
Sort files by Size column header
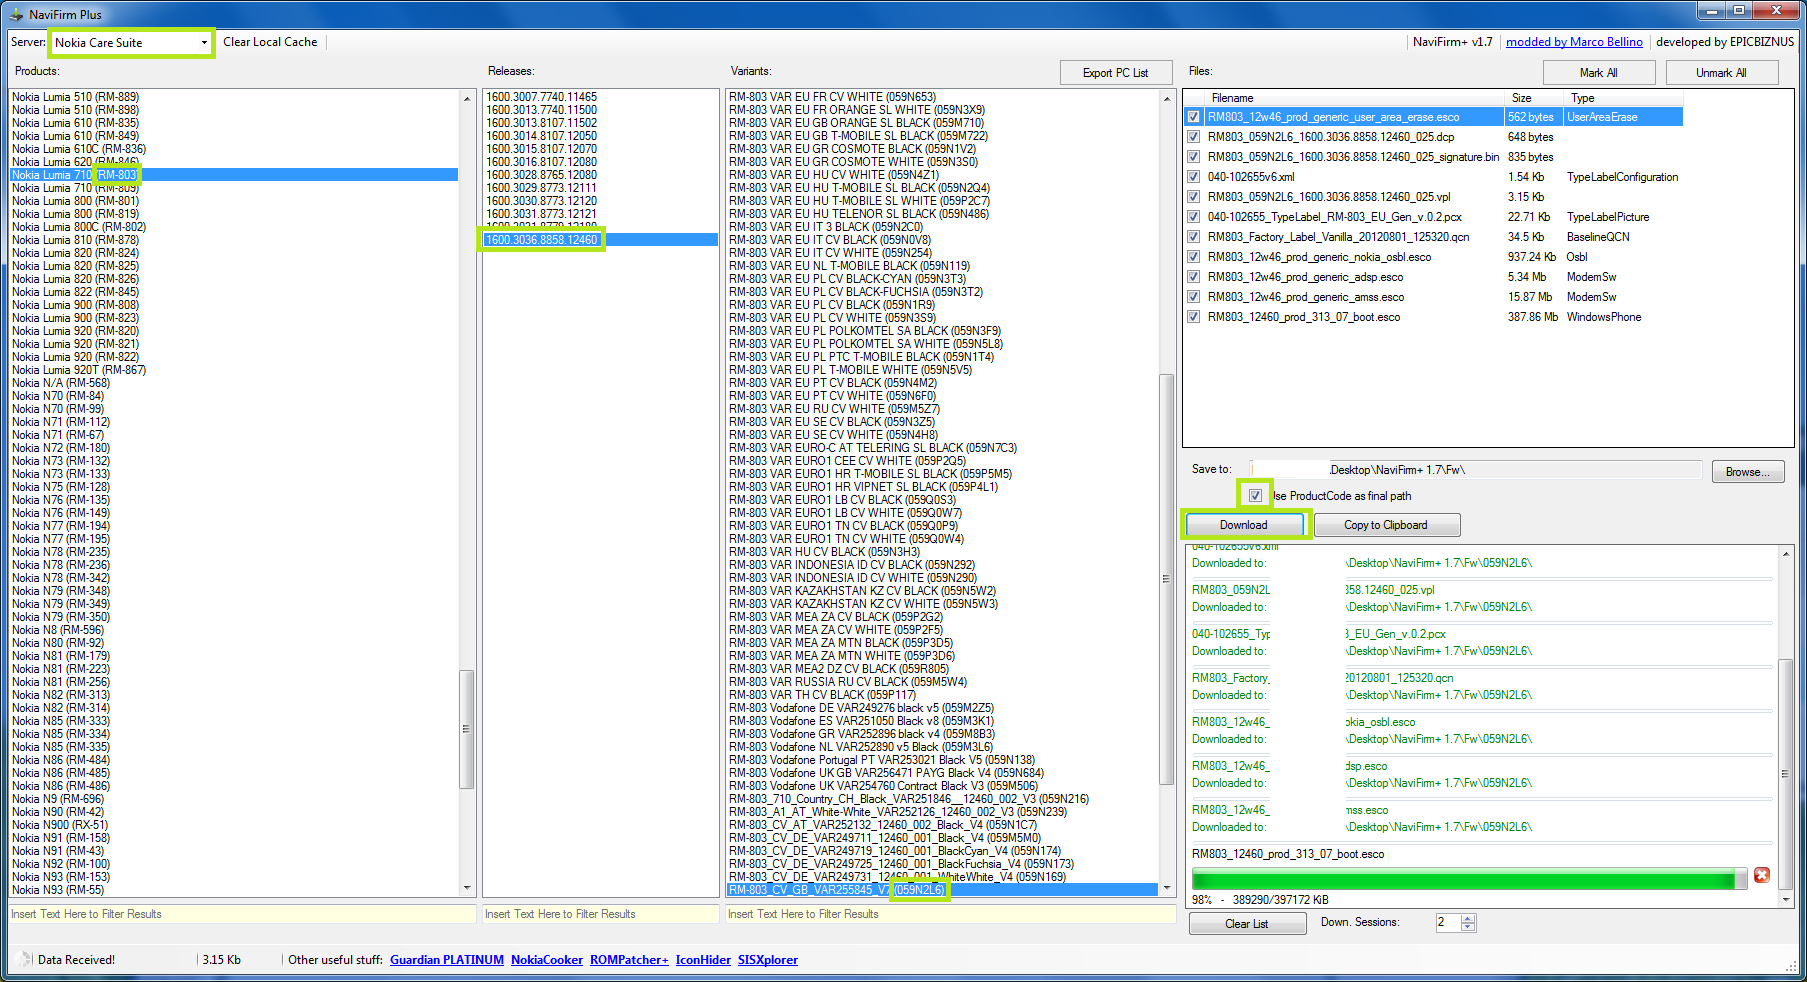[x=1534, y=98]
